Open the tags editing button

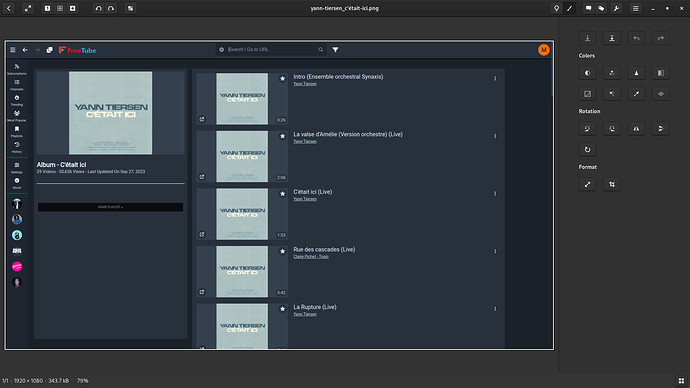click(x=601, y=8)
